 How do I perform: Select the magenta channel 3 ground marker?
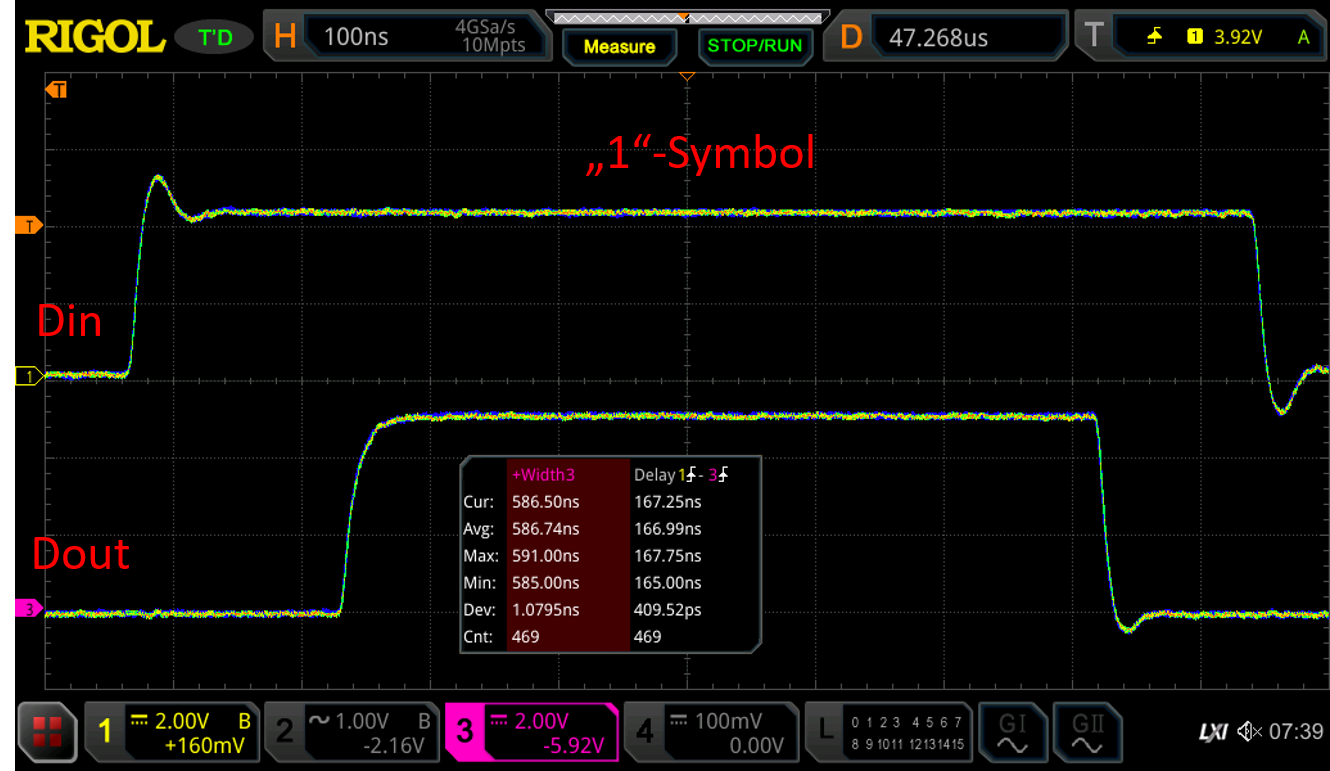pyautogui.click(x=28, y=608)
